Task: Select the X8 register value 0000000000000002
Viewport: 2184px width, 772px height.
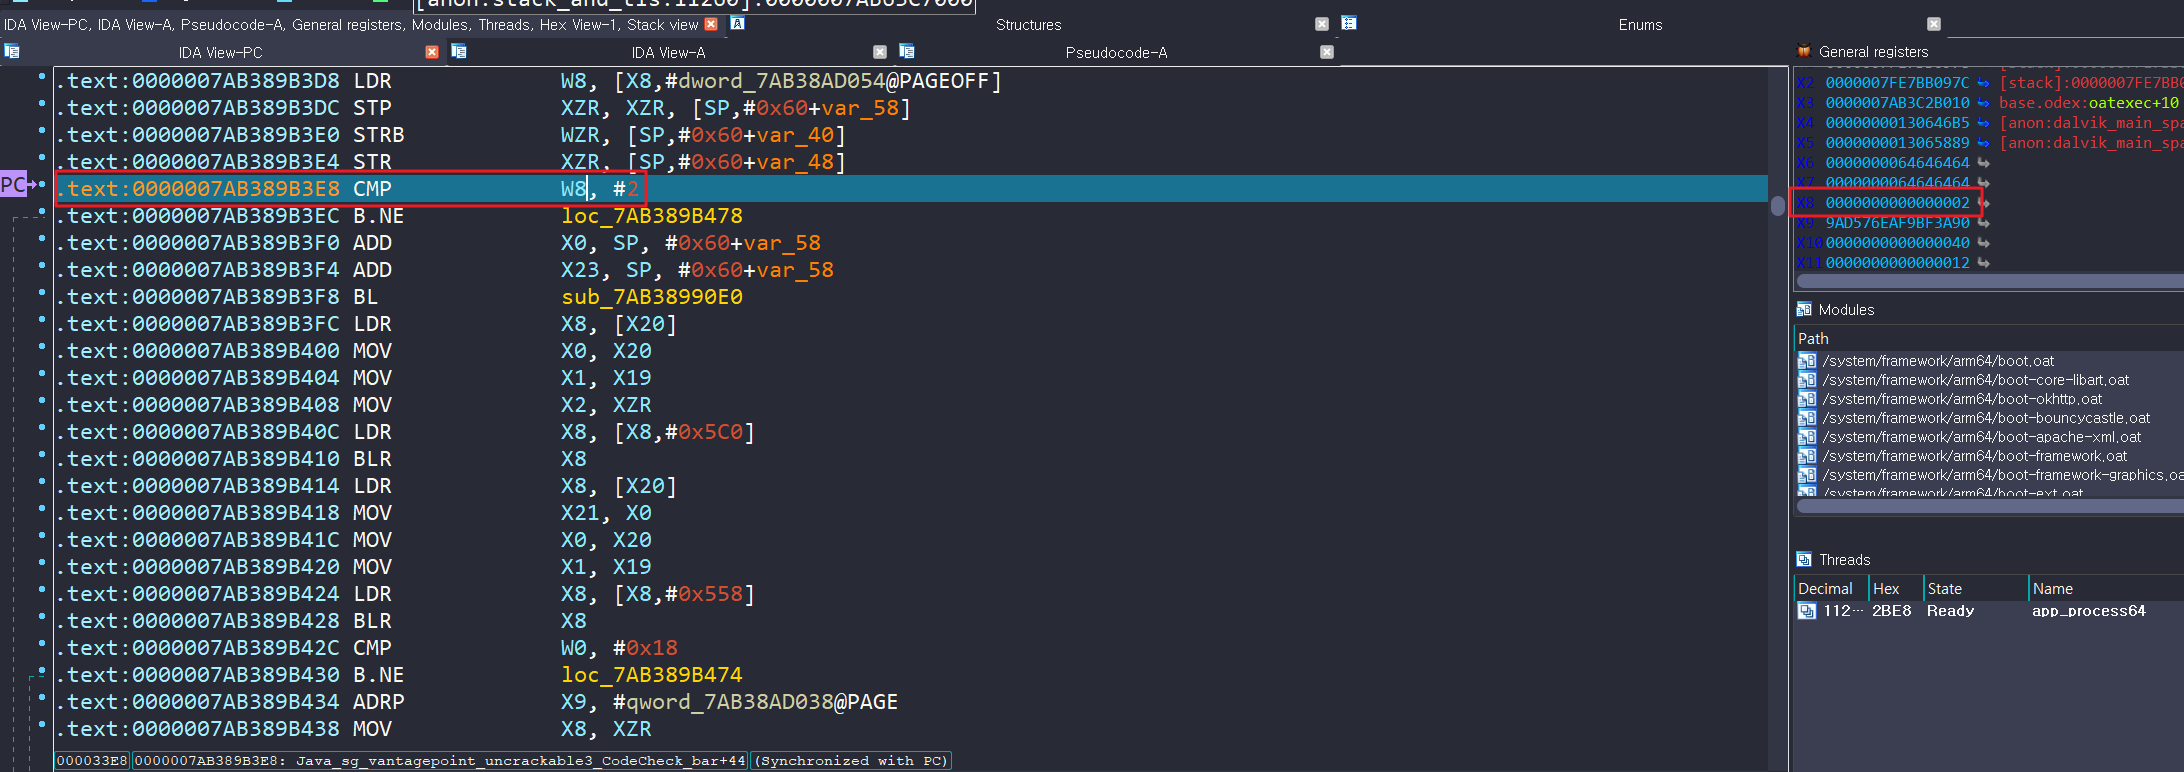Action: [x=1897, y=203]
